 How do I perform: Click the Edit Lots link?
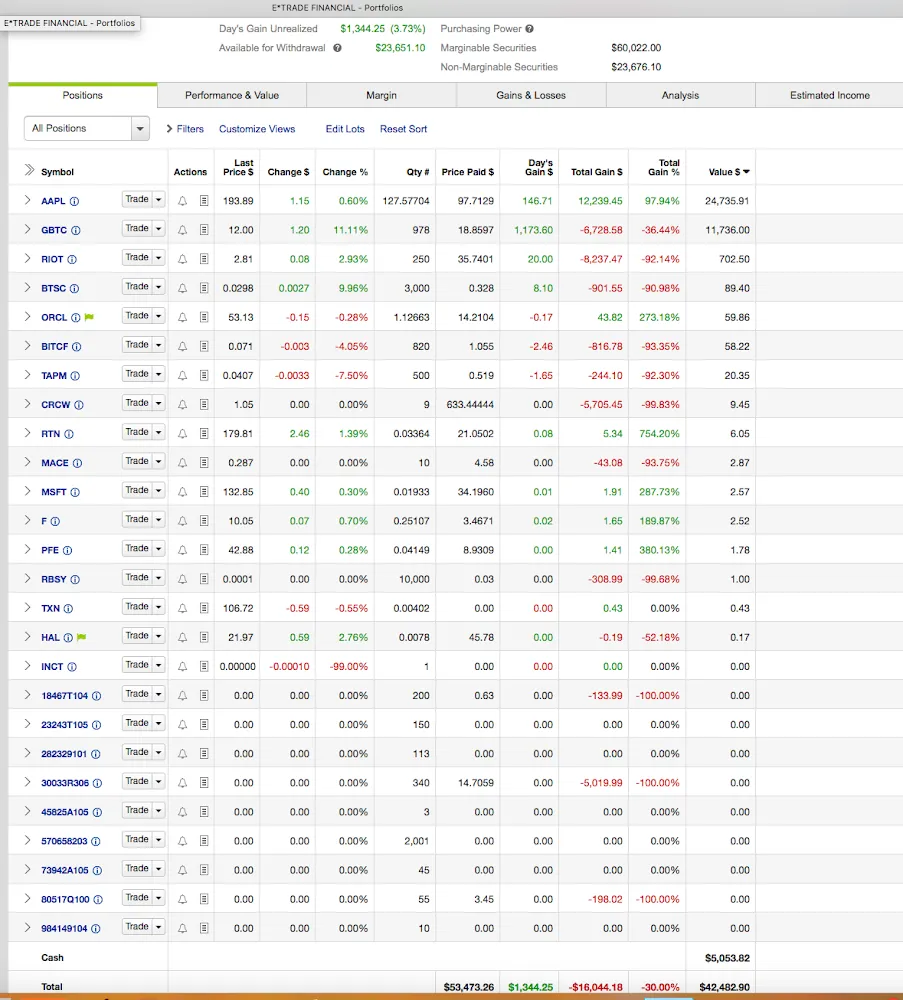click(x=345, y=129)
